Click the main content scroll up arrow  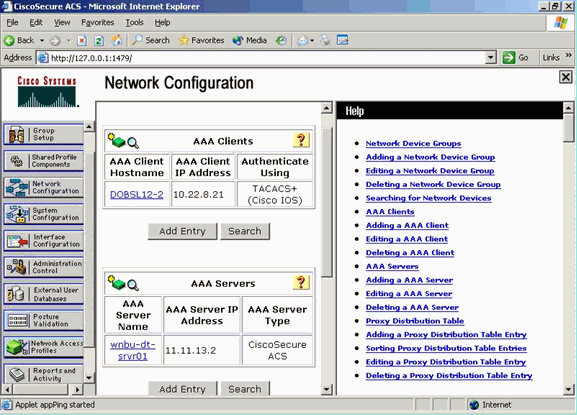point(327,108)
